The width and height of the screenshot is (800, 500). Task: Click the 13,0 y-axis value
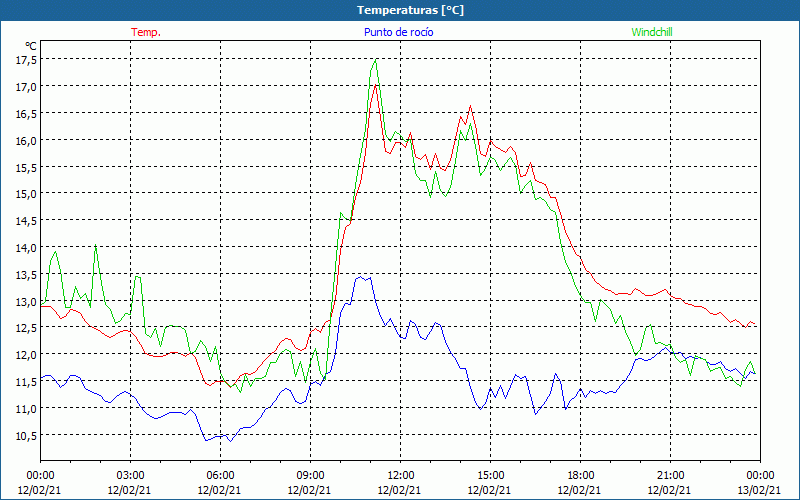pyautogui.click(x=27, y=302)
